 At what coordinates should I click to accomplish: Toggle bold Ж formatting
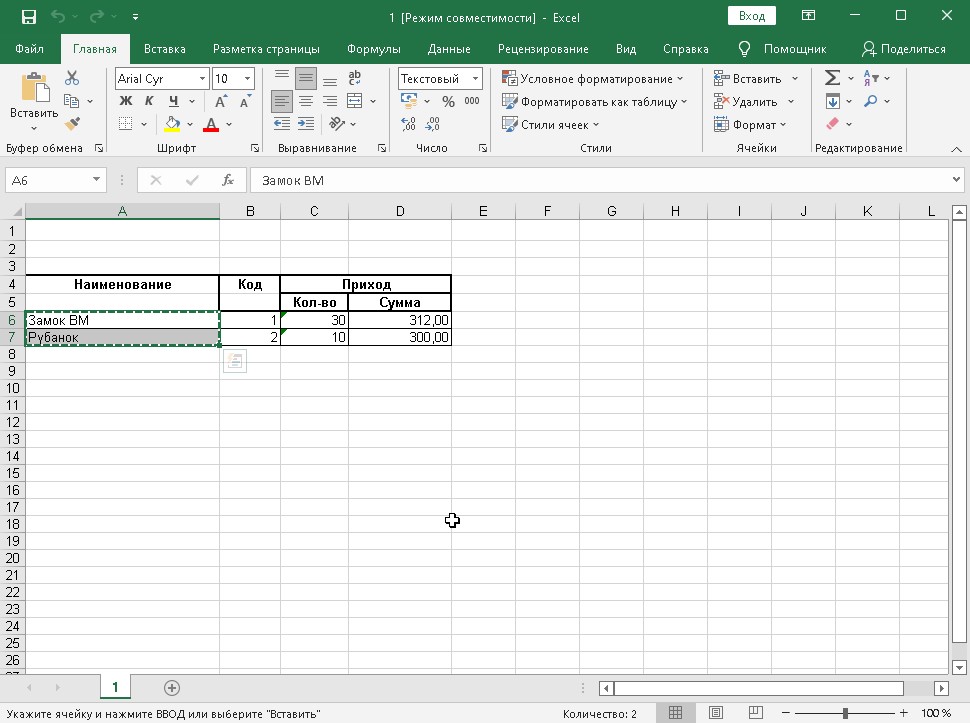[x=126, y=102]
